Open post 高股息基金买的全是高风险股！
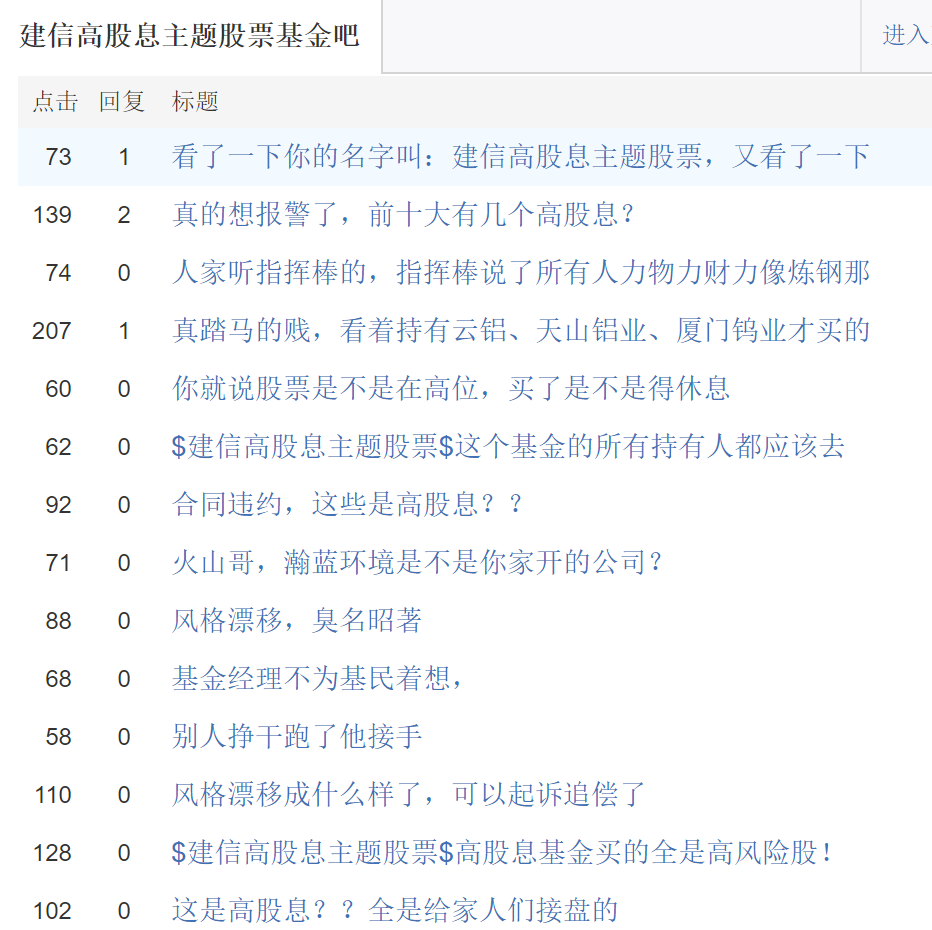932x930 pixels. (502, 852)
